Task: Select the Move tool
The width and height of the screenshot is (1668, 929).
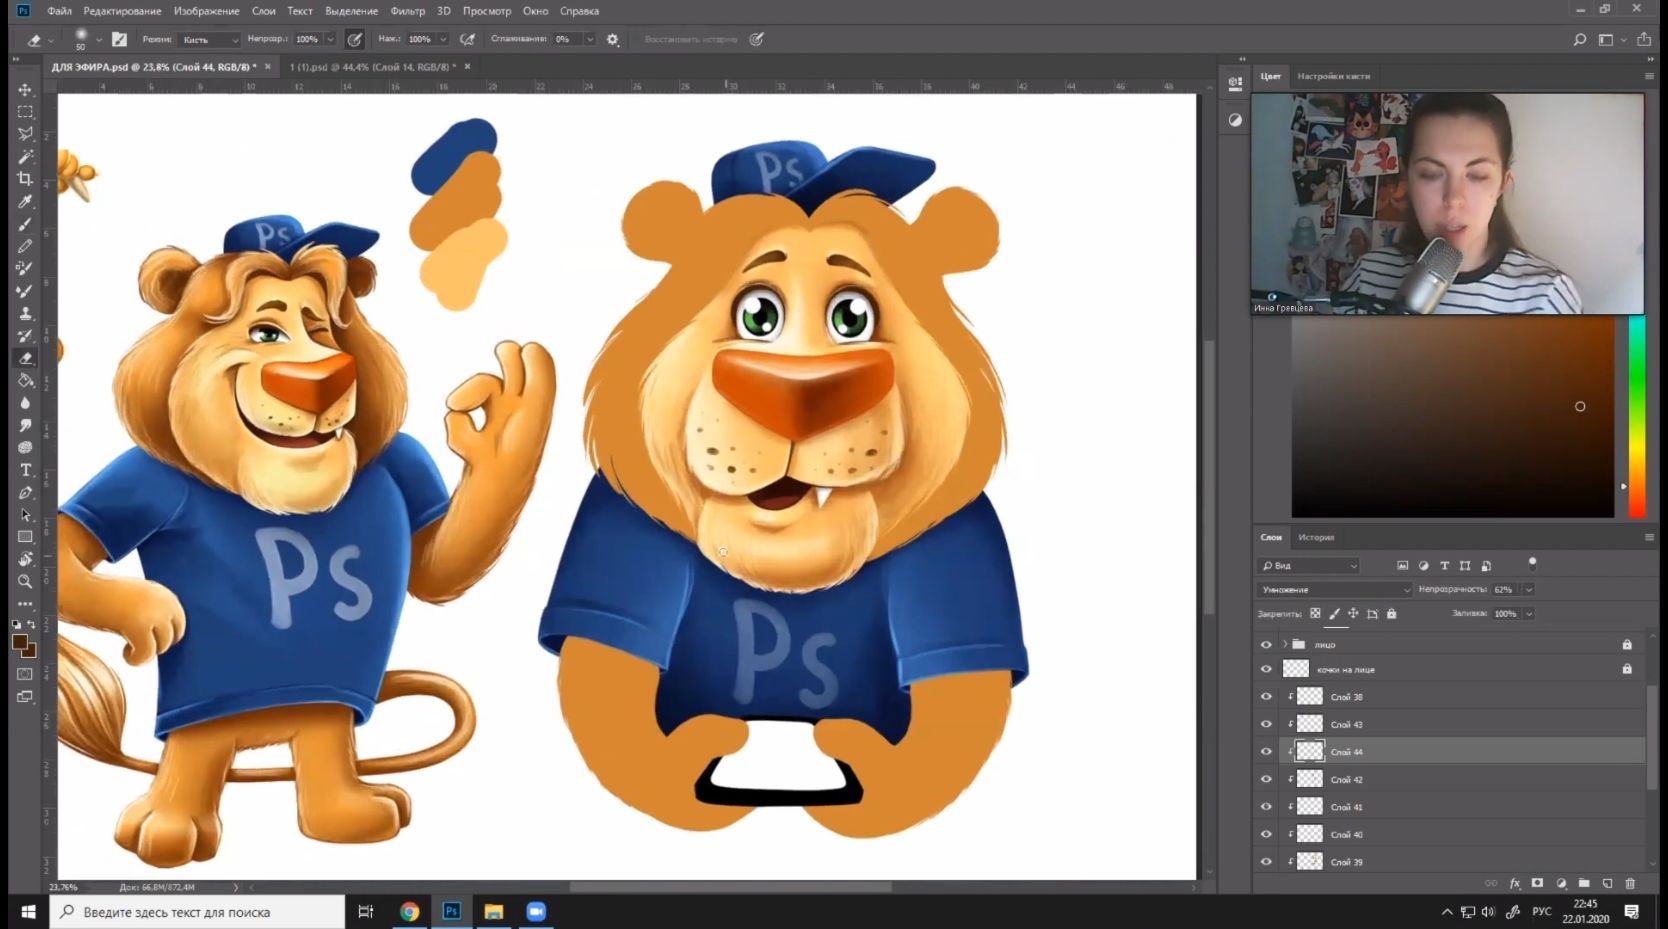Action: tap(25, 89)
